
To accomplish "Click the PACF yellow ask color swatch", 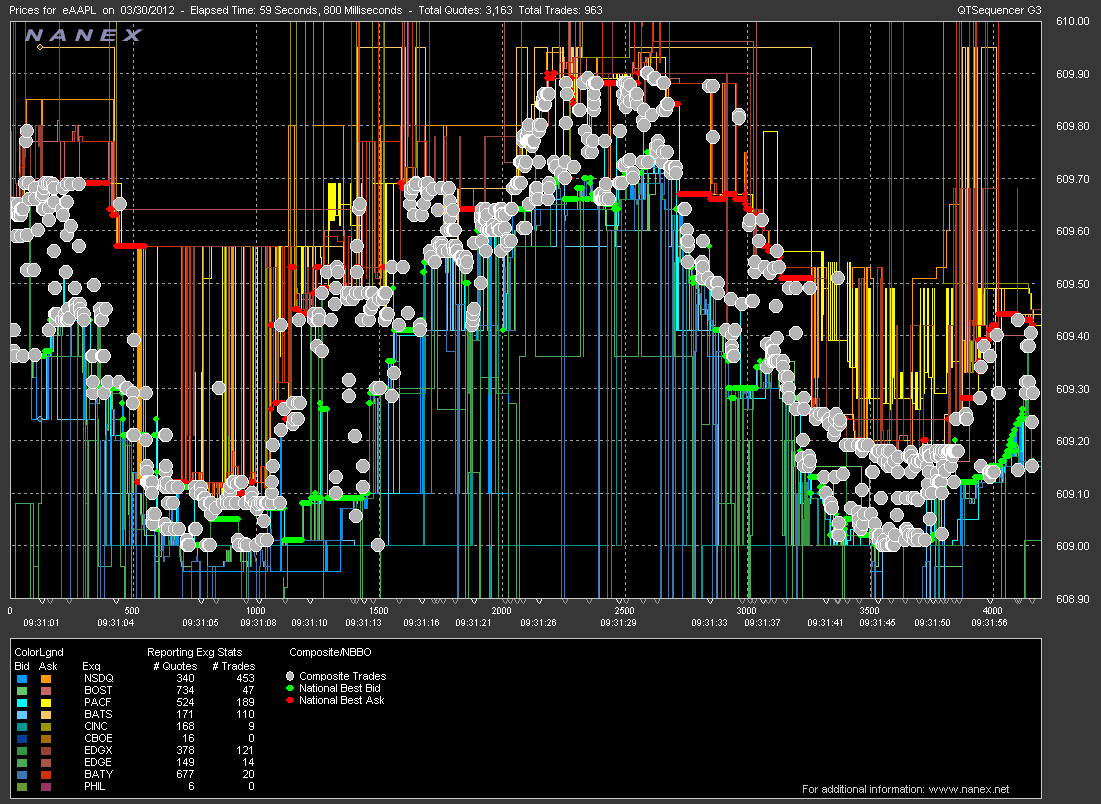I will [x=46, y=702].
